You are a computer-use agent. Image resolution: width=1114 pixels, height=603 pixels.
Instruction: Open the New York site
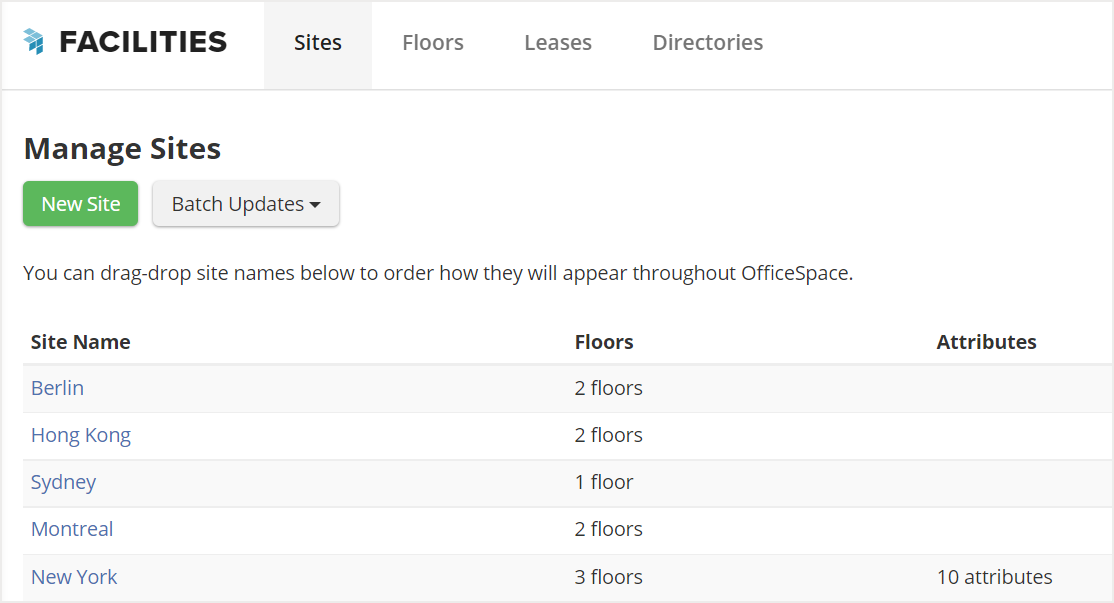[74, 577]
